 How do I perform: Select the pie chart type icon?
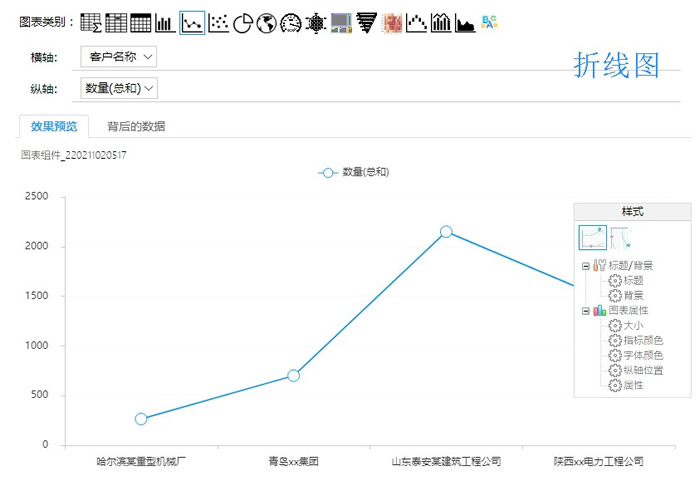(242, 22)
